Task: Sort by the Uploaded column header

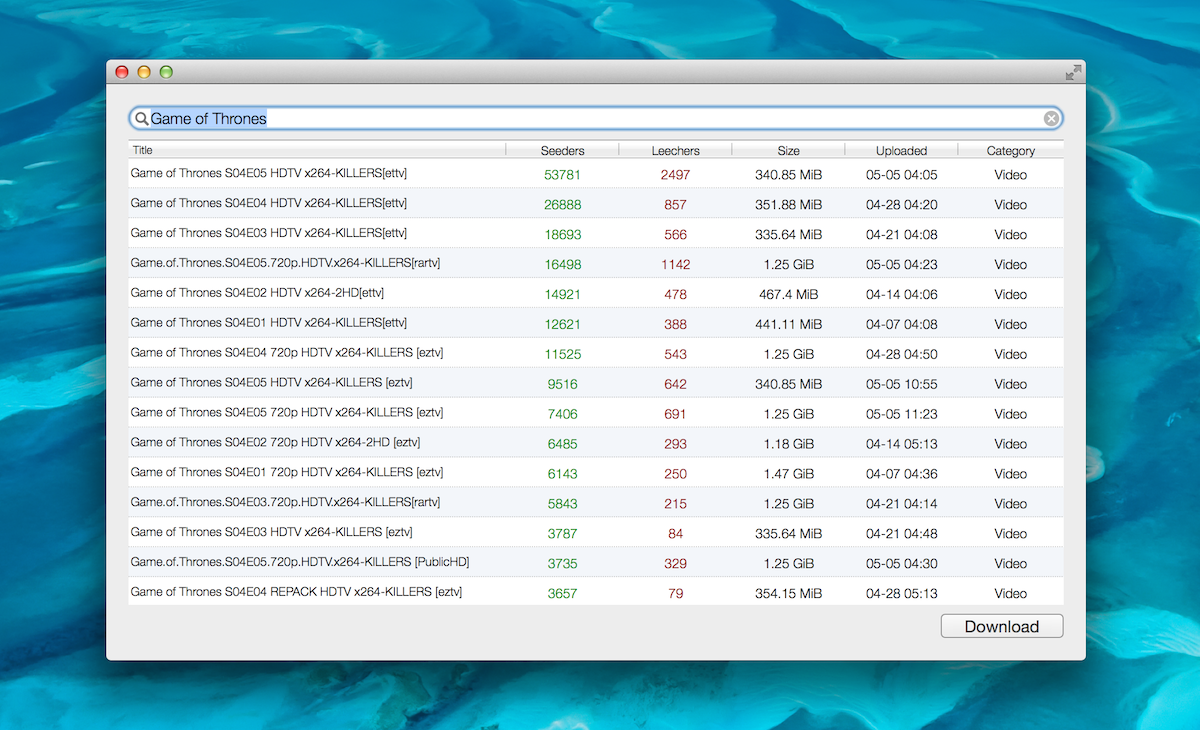Action: 902,151
